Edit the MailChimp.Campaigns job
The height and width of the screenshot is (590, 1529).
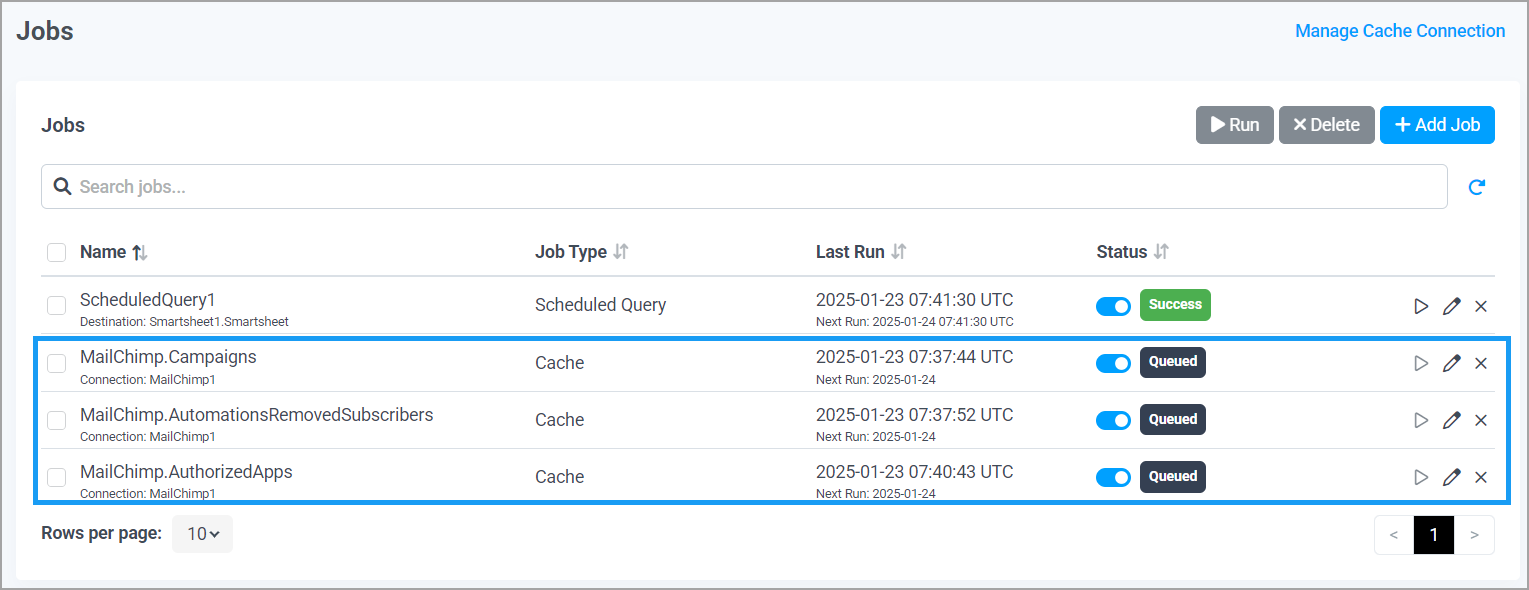pyautogui.click(x=1451, y=363)
